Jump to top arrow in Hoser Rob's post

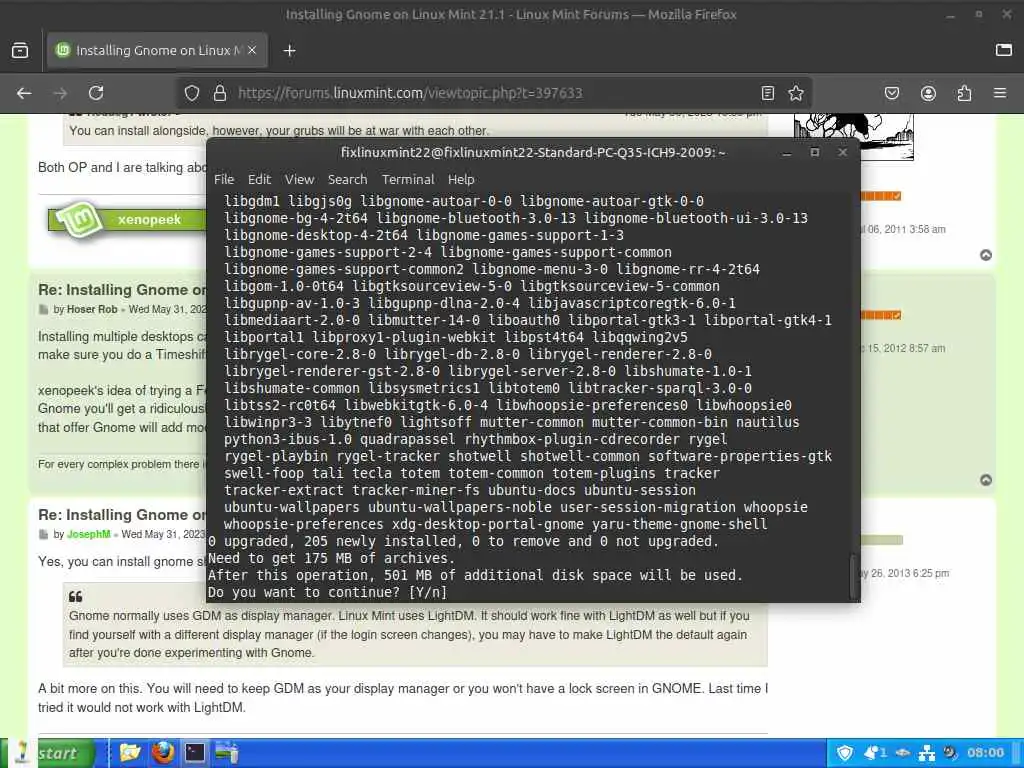coord(986,480)
